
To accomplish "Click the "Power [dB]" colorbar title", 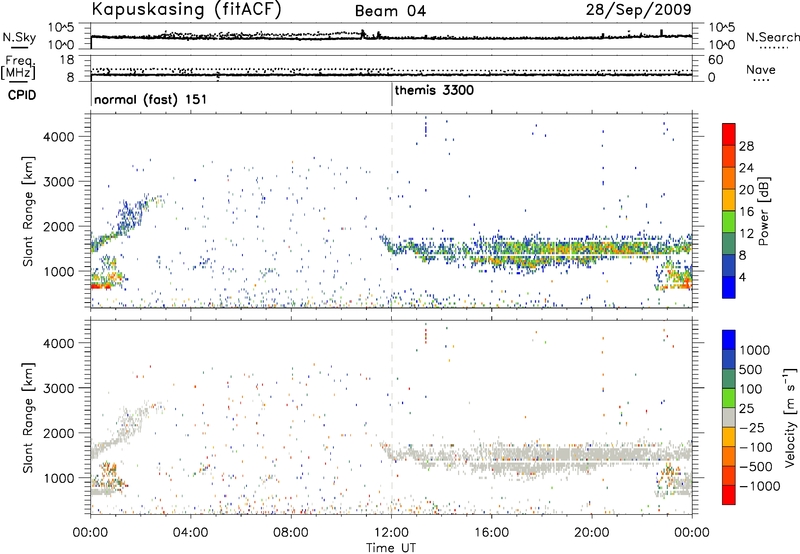I will point(763,211).
